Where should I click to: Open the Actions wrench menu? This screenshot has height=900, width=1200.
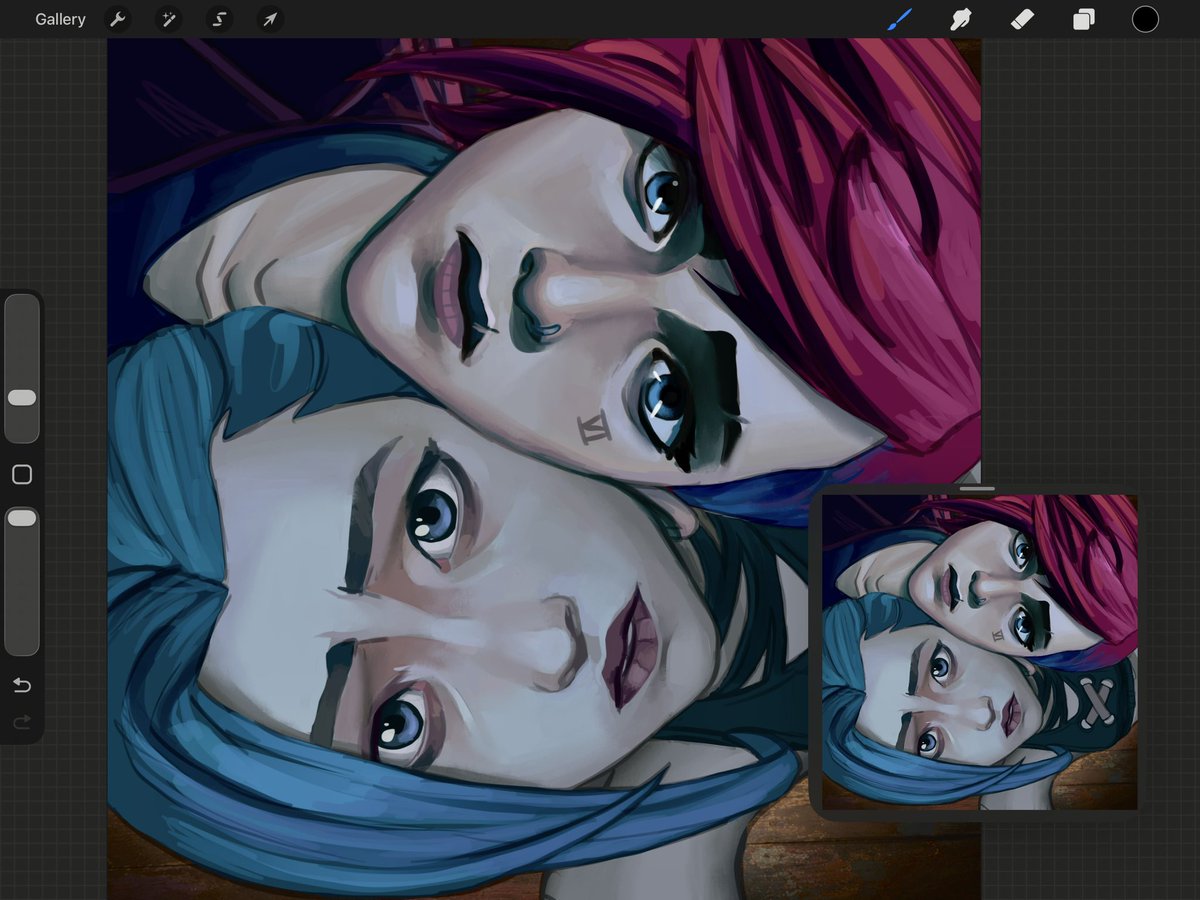118,19
